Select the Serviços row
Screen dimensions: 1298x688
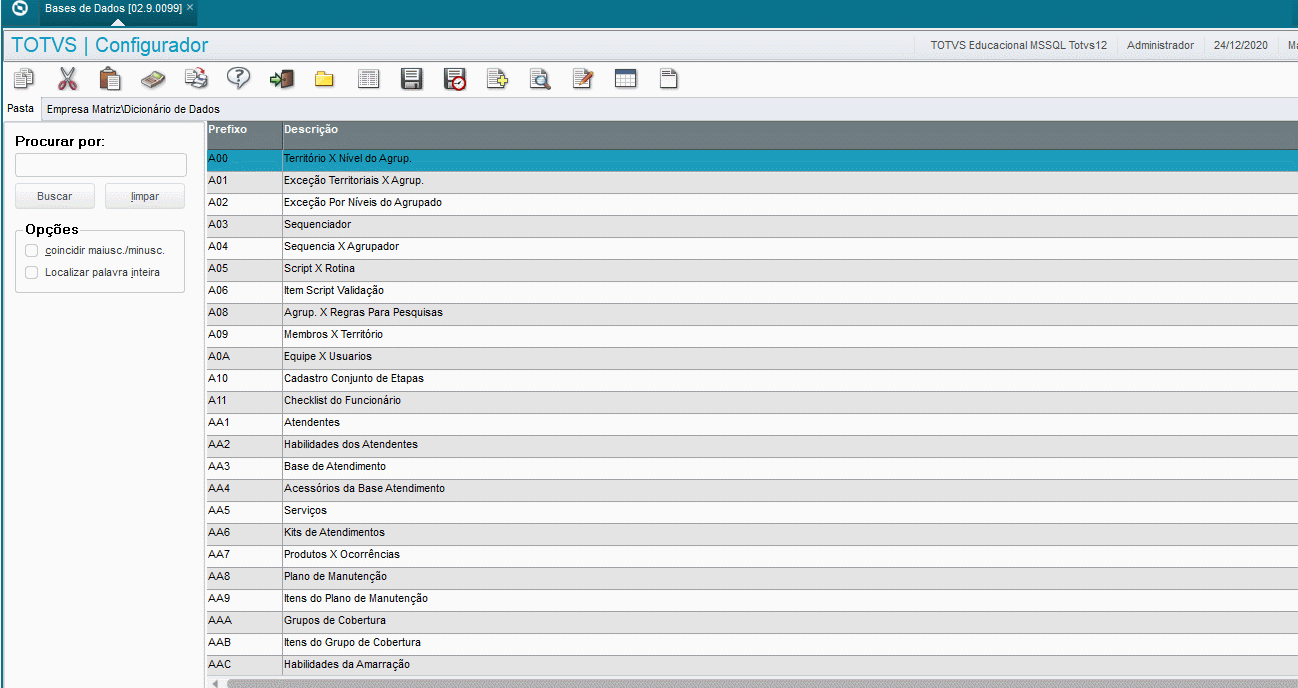pyautogui.click(x=752, y=511)
